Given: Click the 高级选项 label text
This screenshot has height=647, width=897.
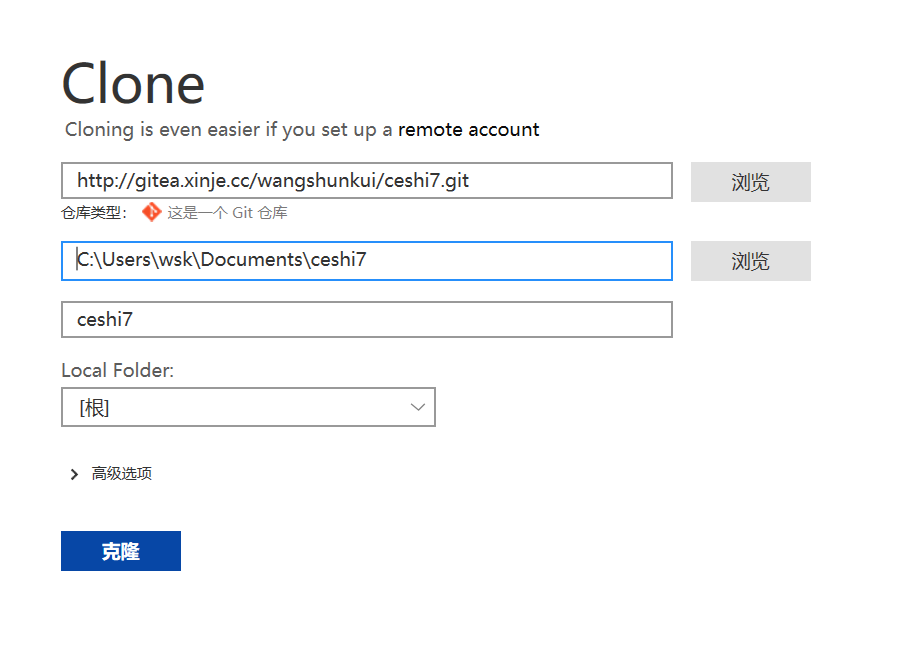Looking at the screenshot, I should click(122, 474).
